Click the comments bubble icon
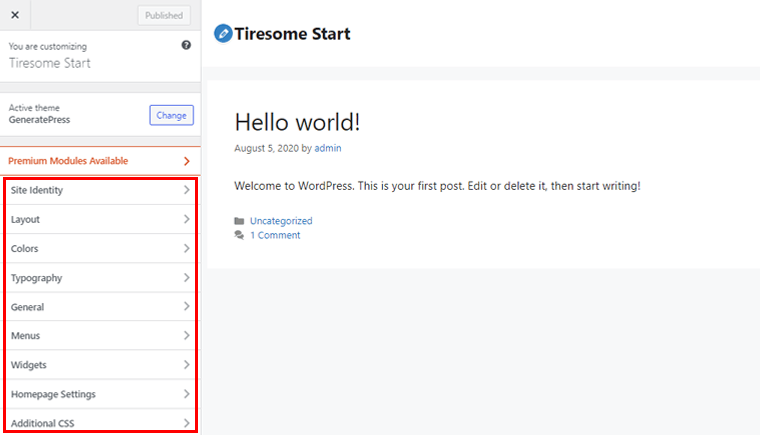 (x=239, y=236)
